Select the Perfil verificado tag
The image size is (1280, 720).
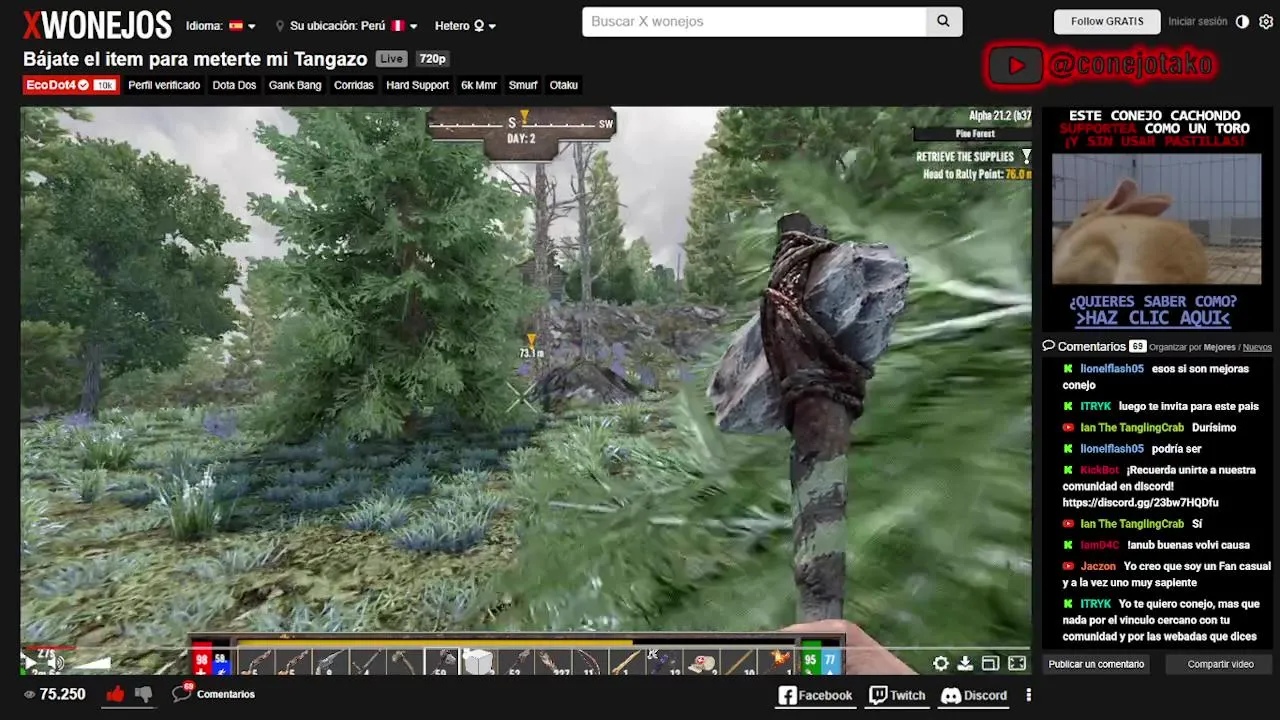(164, 85)
